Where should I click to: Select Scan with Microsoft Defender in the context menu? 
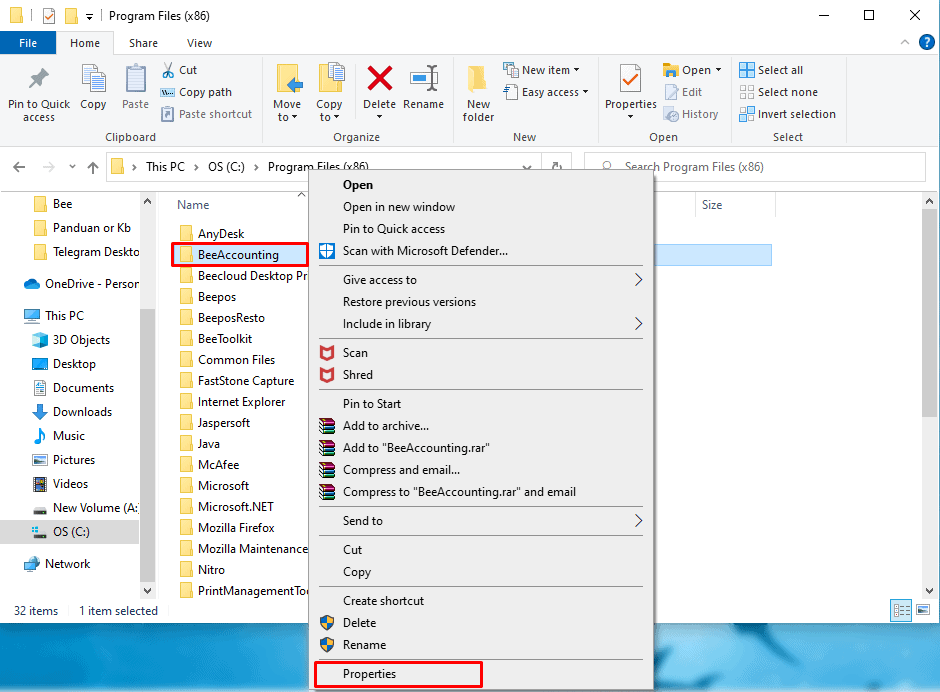coord(425,251)
